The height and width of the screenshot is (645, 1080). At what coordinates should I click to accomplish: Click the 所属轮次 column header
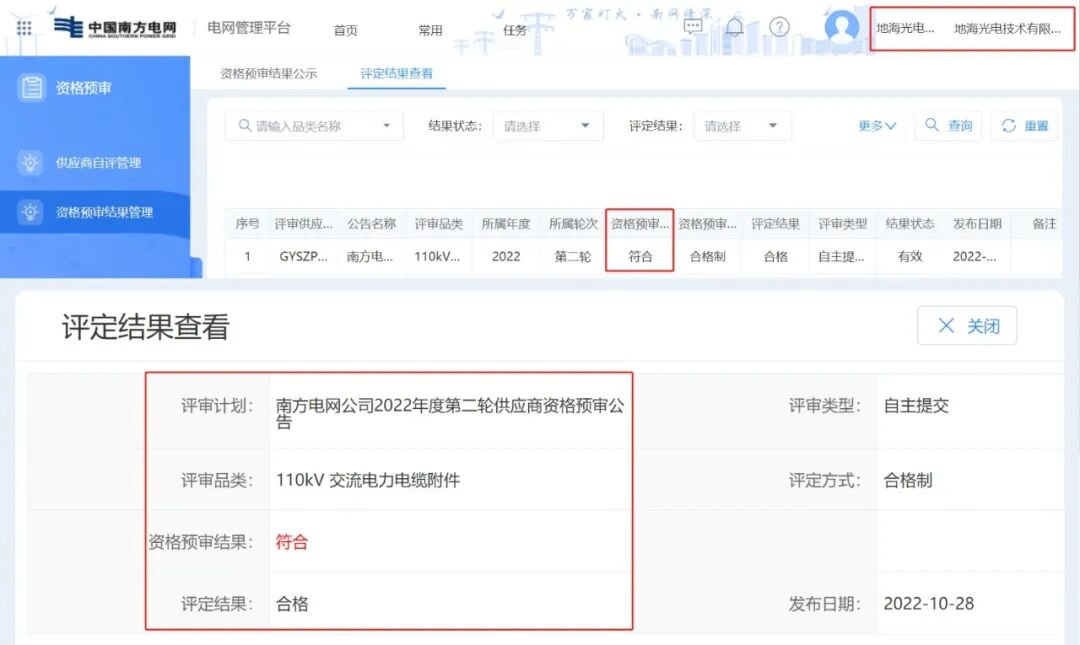coord(573,223)
